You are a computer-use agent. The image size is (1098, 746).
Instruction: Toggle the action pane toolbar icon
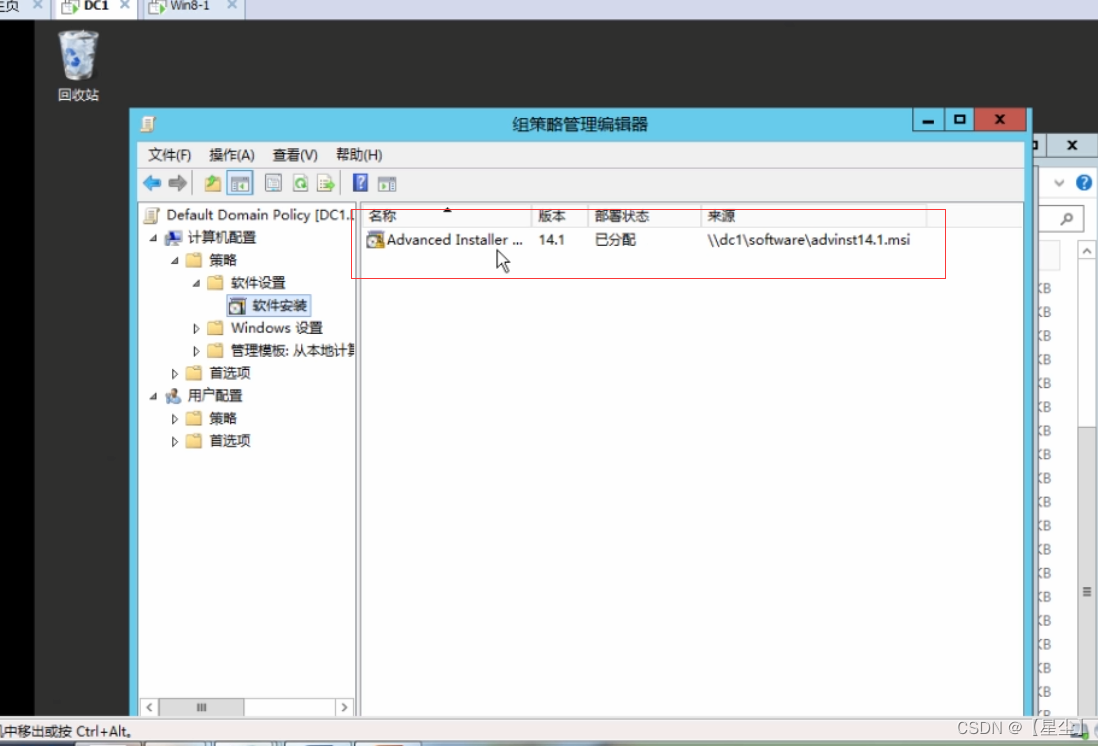click(387, 184)
